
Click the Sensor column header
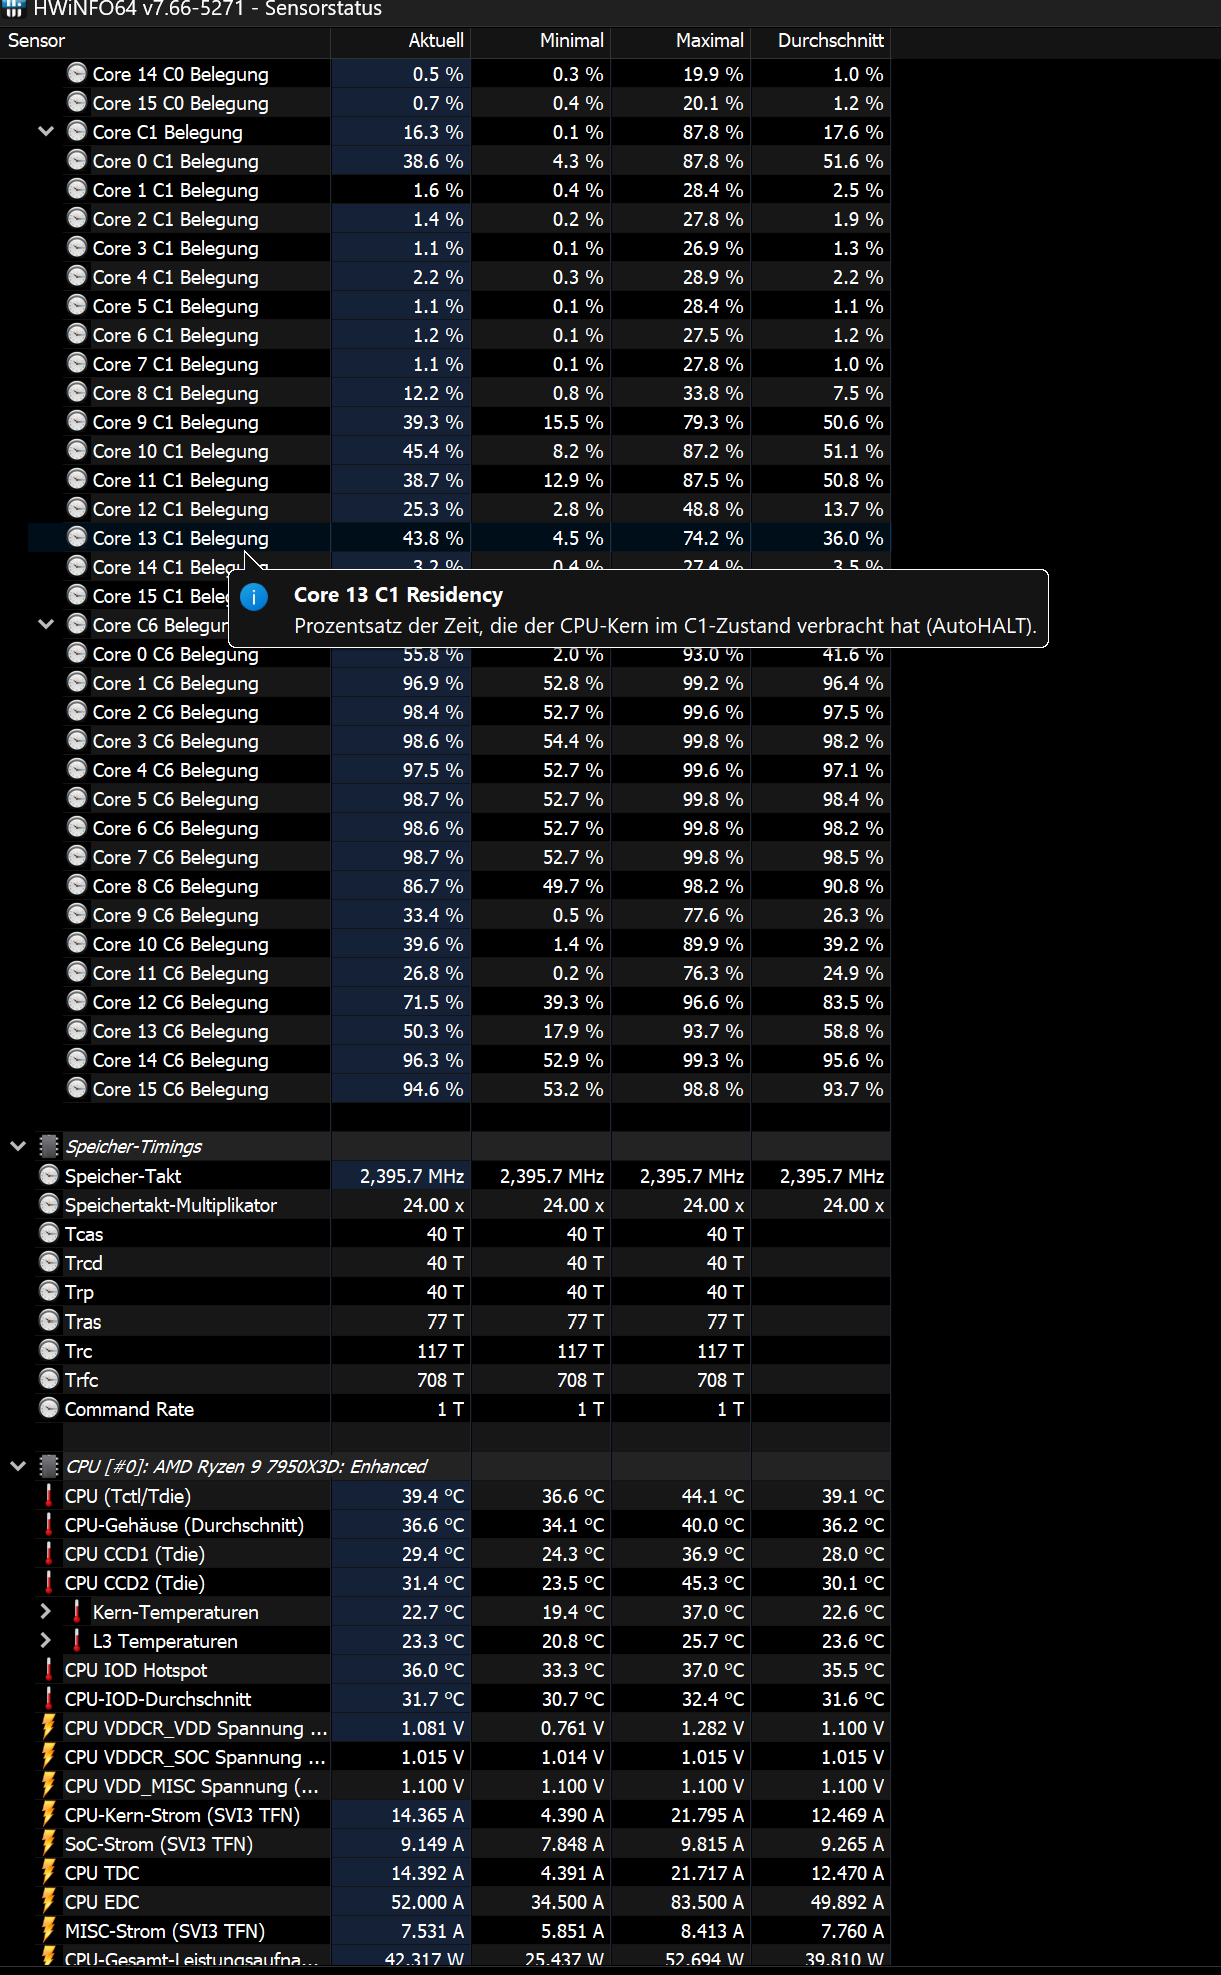165,40
